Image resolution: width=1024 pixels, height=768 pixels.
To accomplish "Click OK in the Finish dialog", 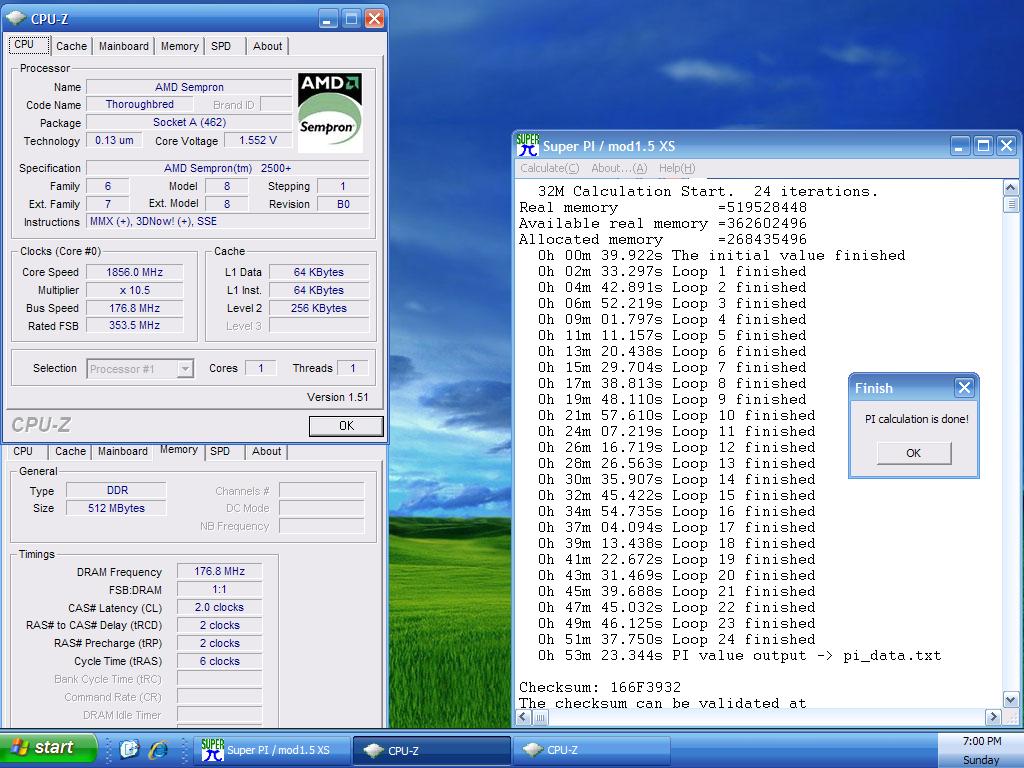I will pyautogui.click(x=914, y=453).
